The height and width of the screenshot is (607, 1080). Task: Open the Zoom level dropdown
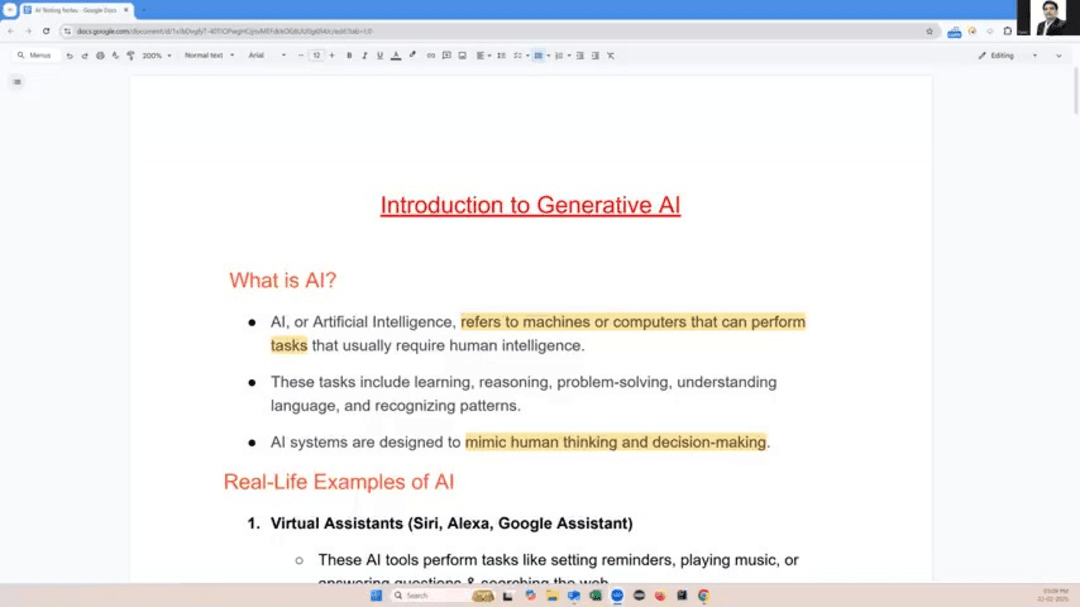(x=155, y=55)
